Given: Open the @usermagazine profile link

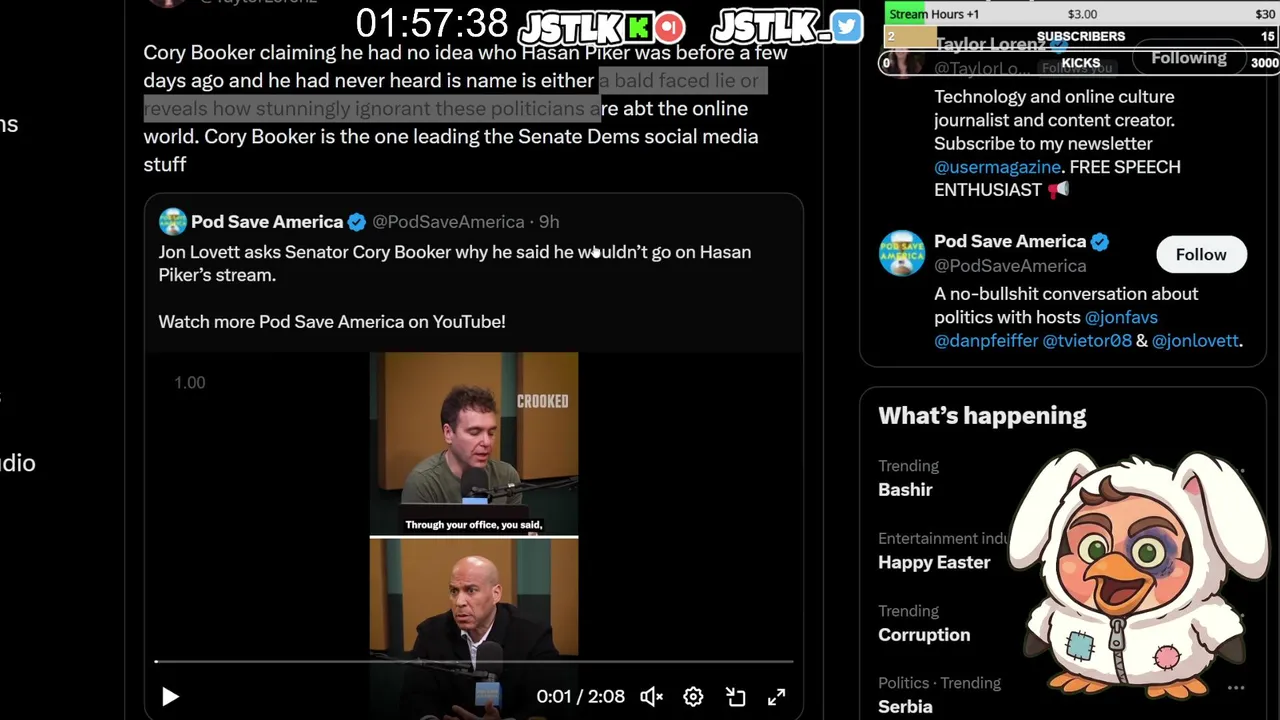Looking at the screenshot, I should pos(997,166).
